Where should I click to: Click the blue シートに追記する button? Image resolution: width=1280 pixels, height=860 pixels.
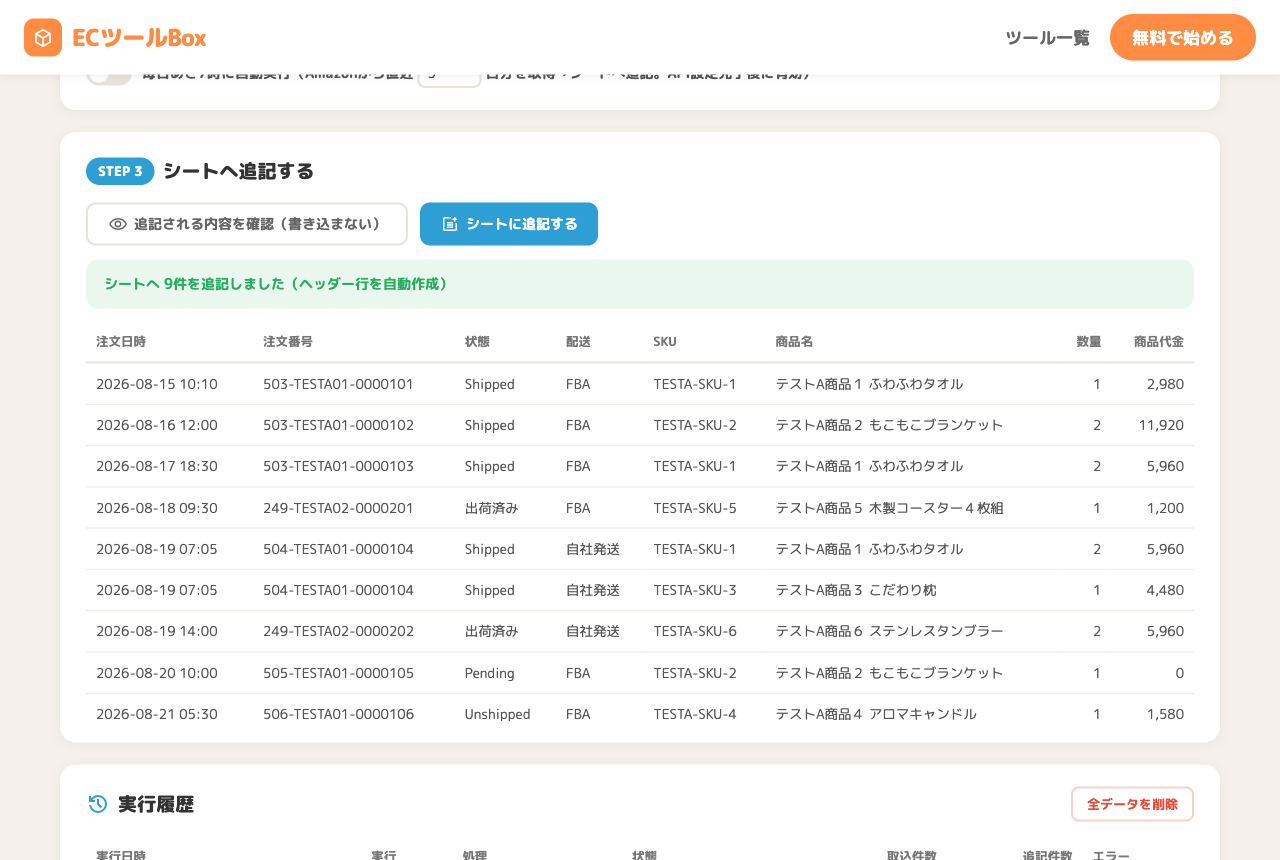point(509,224)
